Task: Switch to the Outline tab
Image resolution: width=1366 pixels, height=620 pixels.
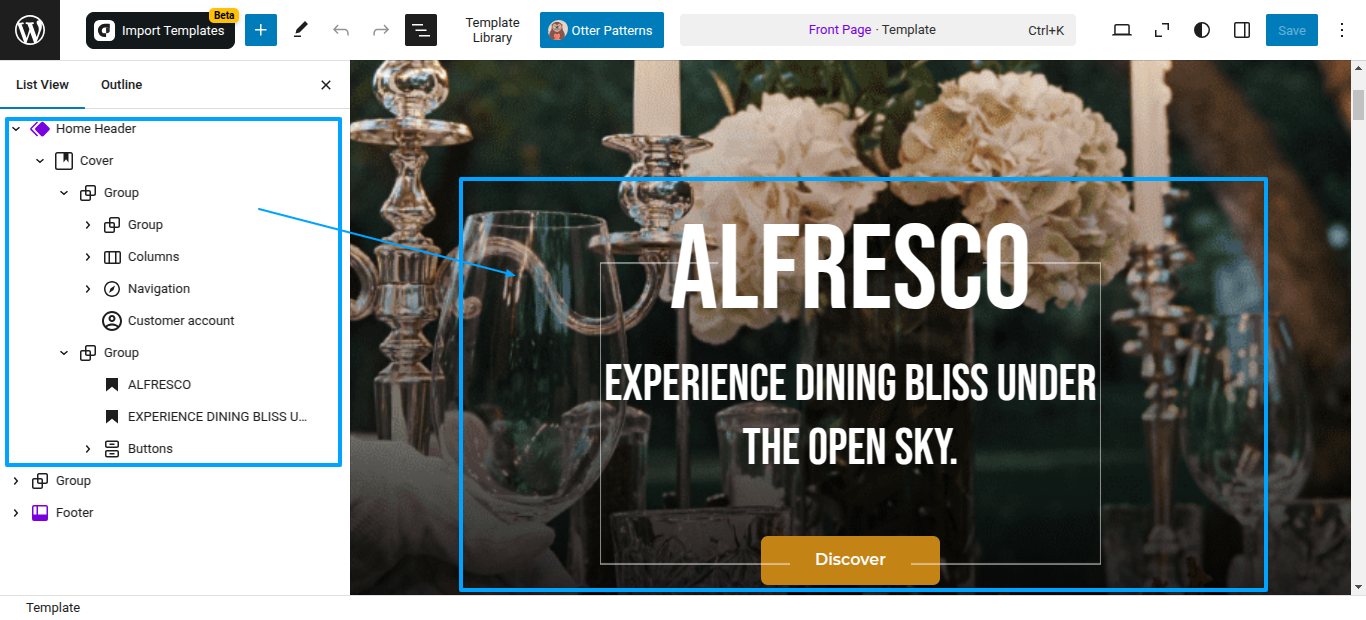Action: tap(122, 85)
